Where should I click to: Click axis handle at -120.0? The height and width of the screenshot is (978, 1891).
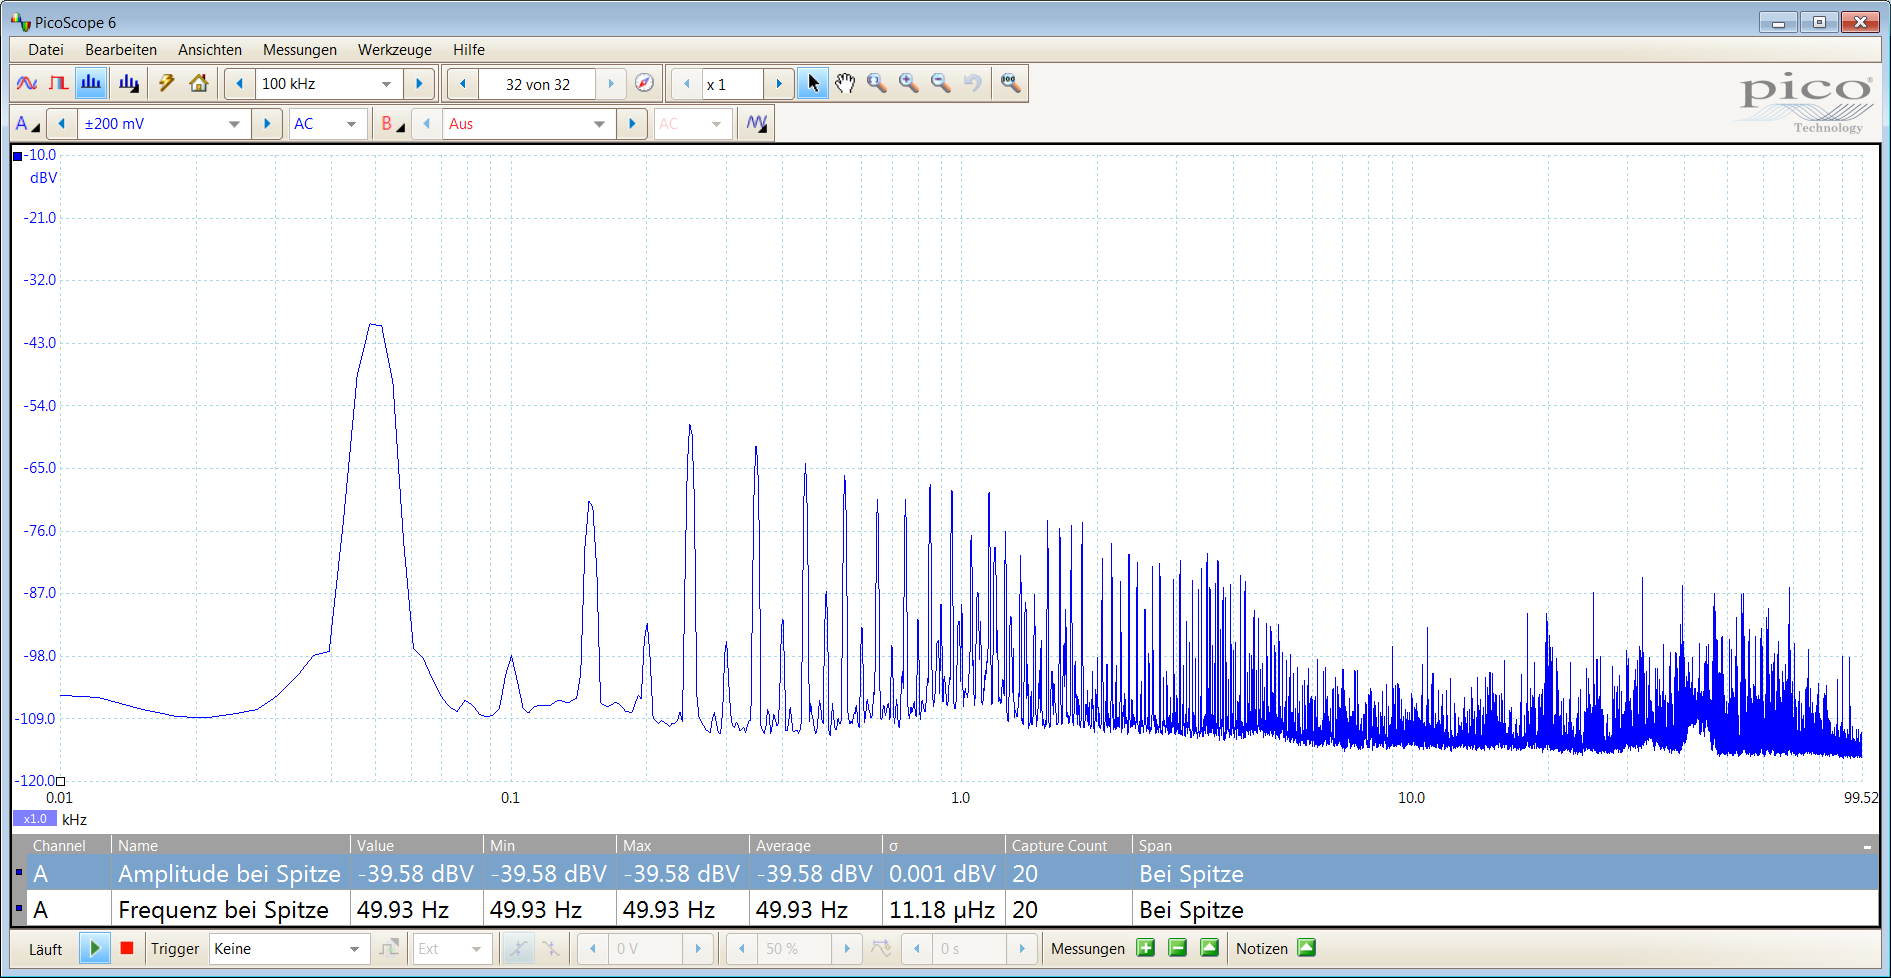coord(61,781)
